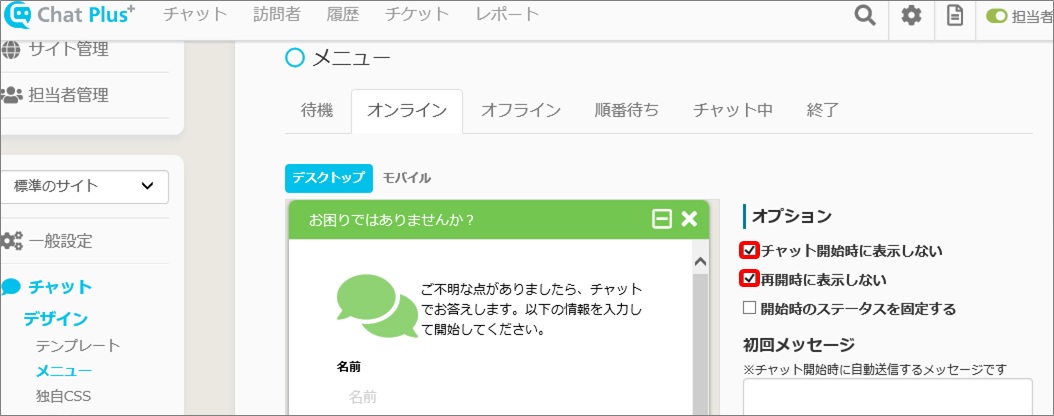The image size is (1054, 416).
Task: Switch to the オフライン tab
Action: (521, 111)
